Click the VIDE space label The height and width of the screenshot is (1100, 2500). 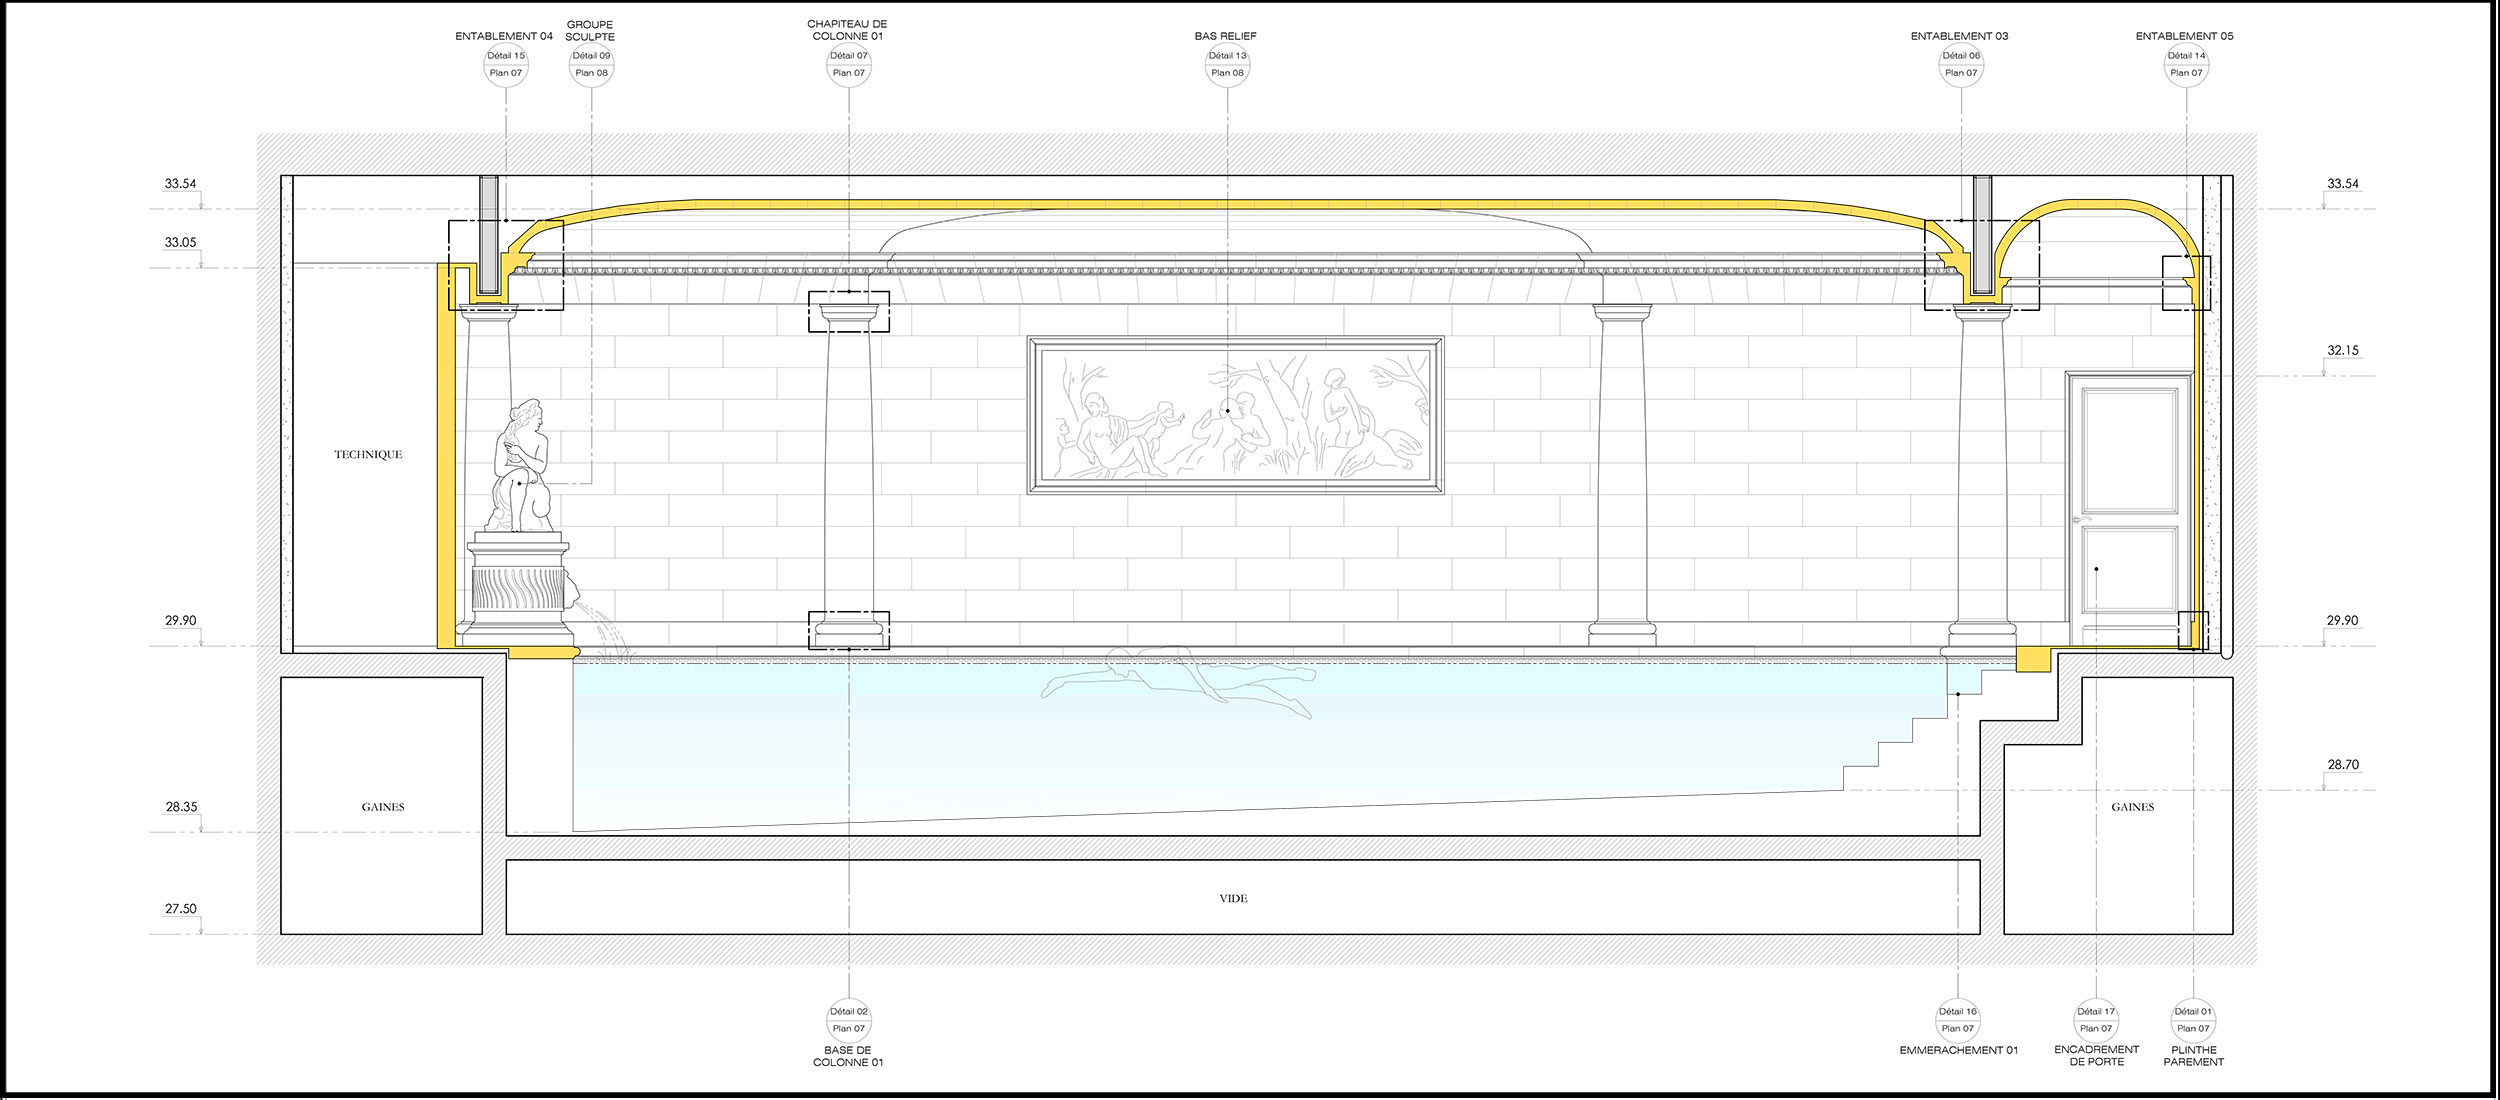(x=1233, y=898)
